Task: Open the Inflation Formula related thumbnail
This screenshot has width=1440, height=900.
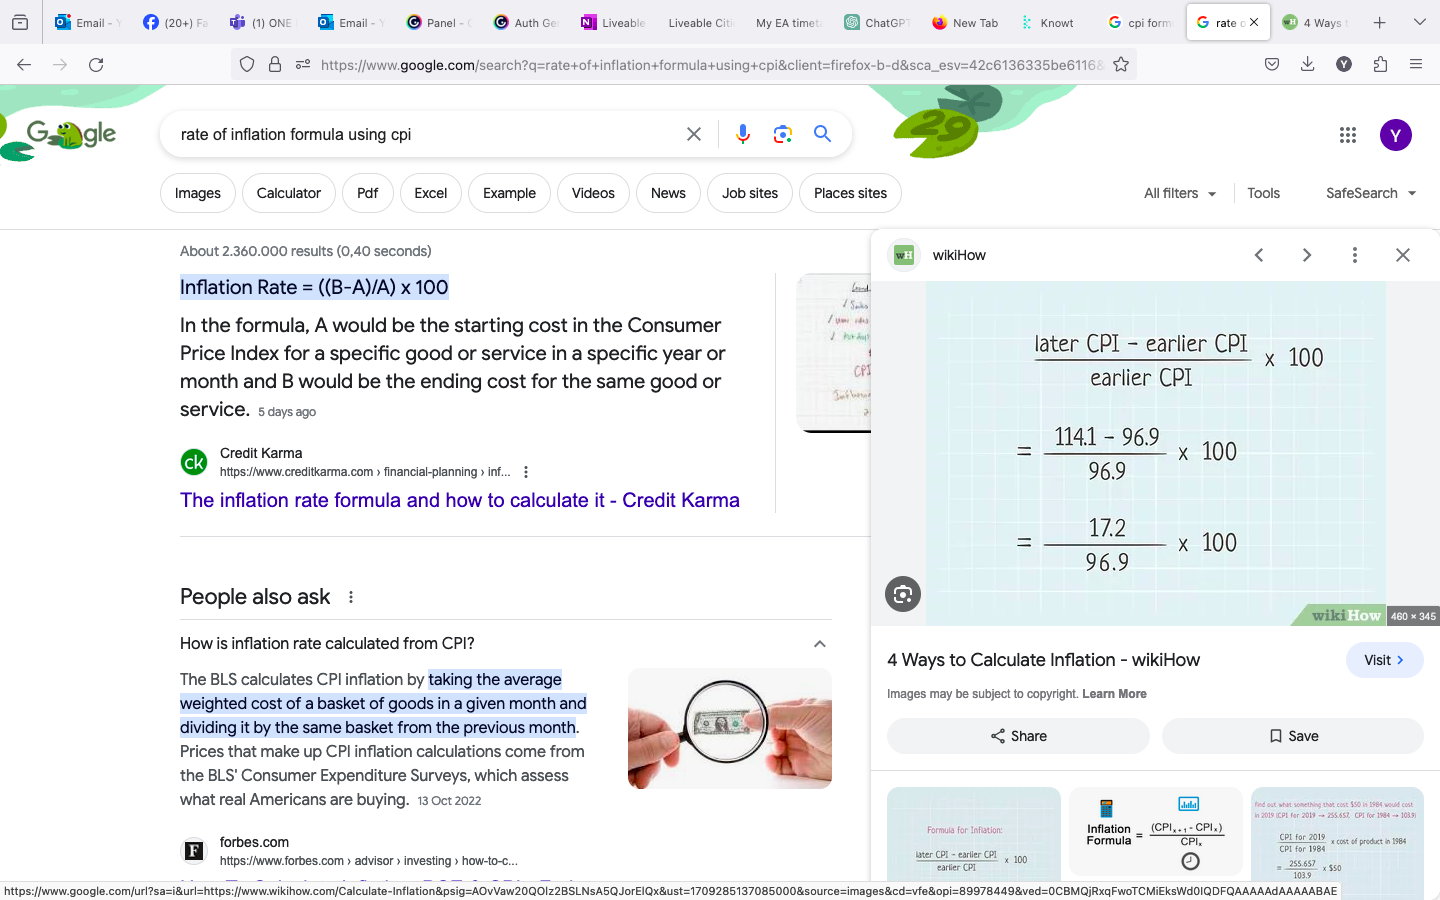Action: click(1155, 835)
